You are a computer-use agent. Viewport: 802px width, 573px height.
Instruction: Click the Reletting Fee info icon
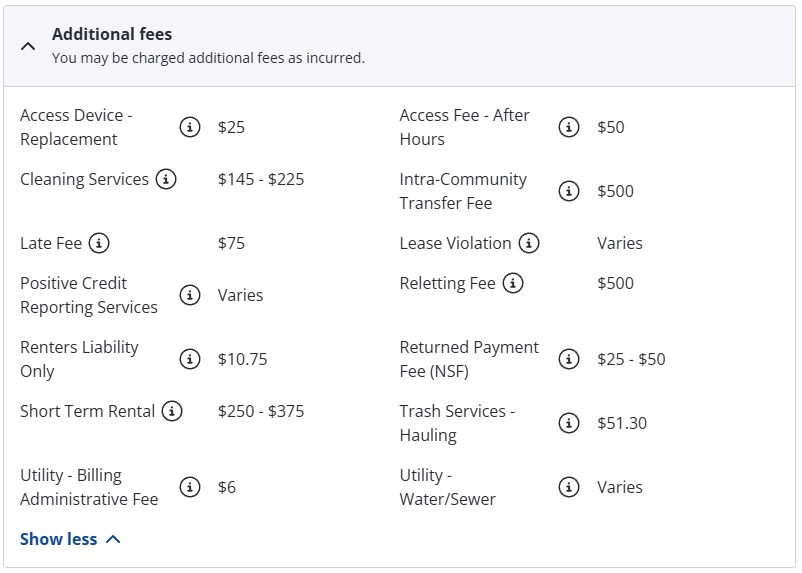512,283
